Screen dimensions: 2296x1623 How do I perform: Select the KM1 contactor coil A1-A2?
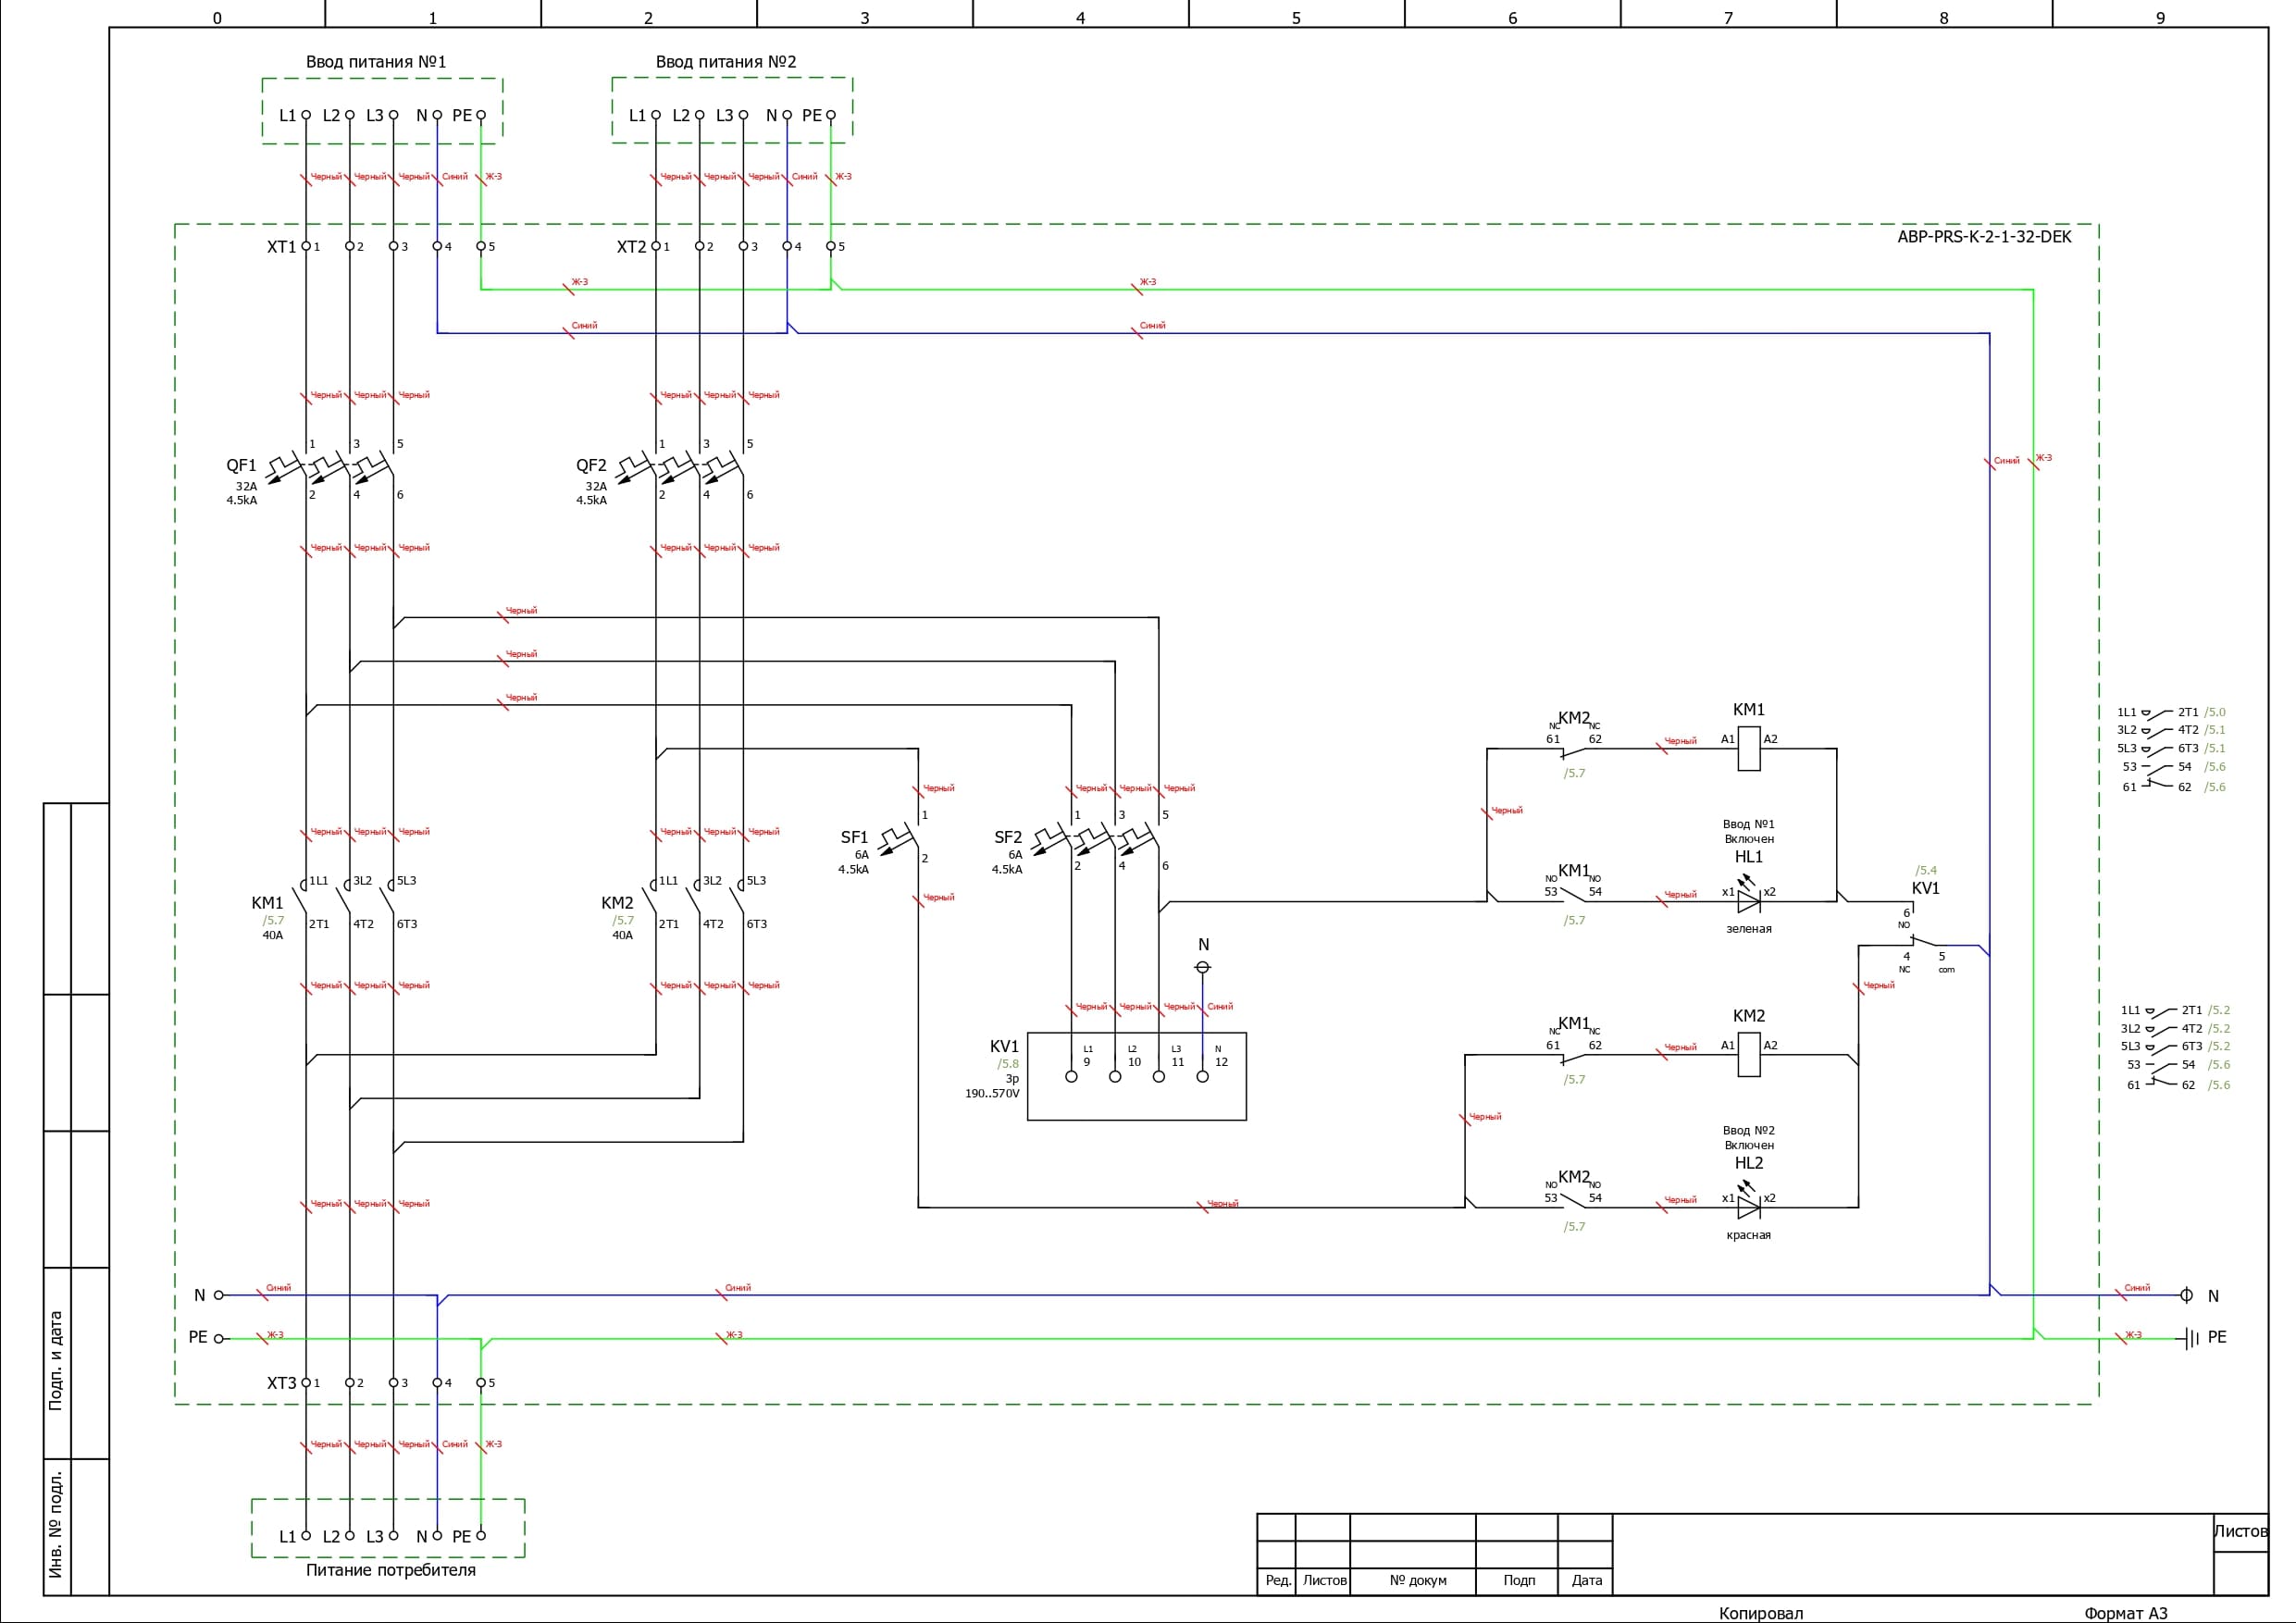tap(1748, 748)
